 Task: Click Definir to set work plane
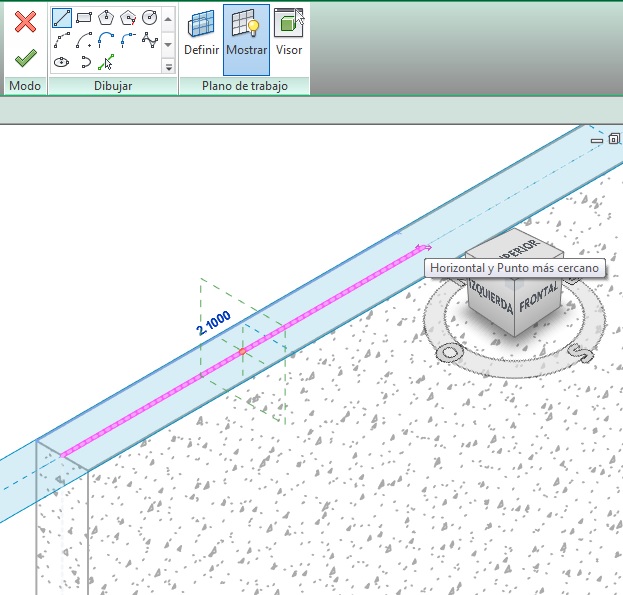pyautogui.click(x=201, y=38)
